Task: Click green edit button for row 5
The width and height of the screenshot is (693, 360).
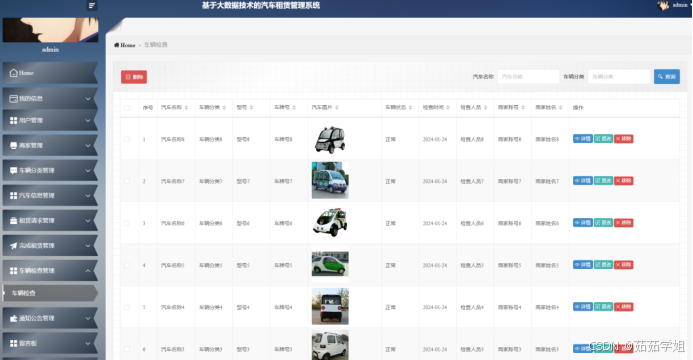Action: 603,307
